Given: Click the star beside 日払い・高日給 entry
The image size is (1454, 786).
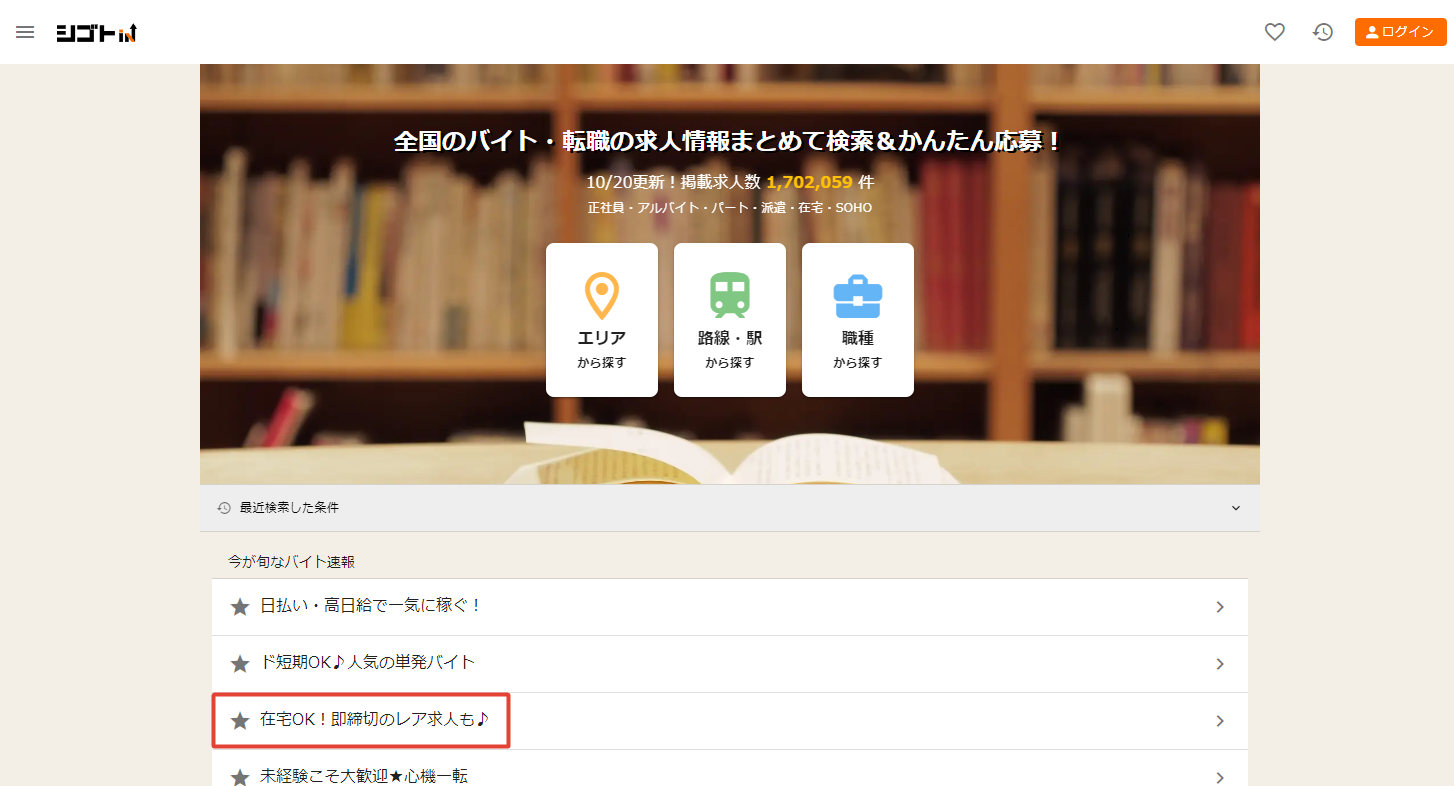Looking at the screenshot, I should coord(239,607).
